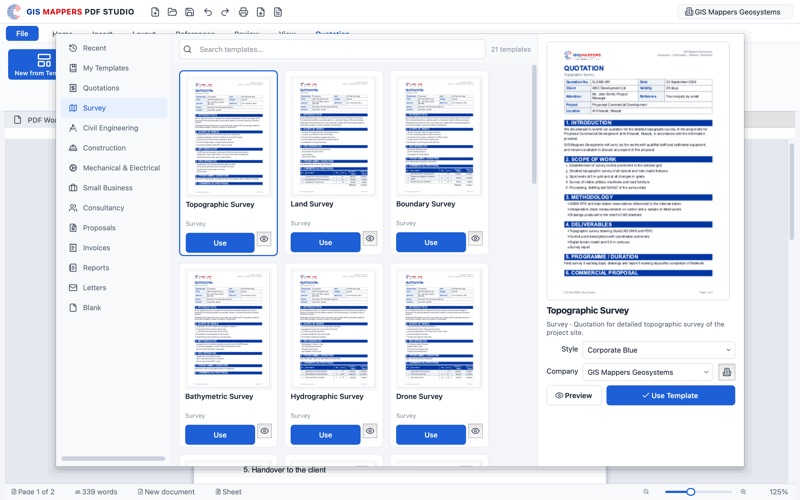
Task: Click the large quotation preview image
Action: [x=638, y=171]
